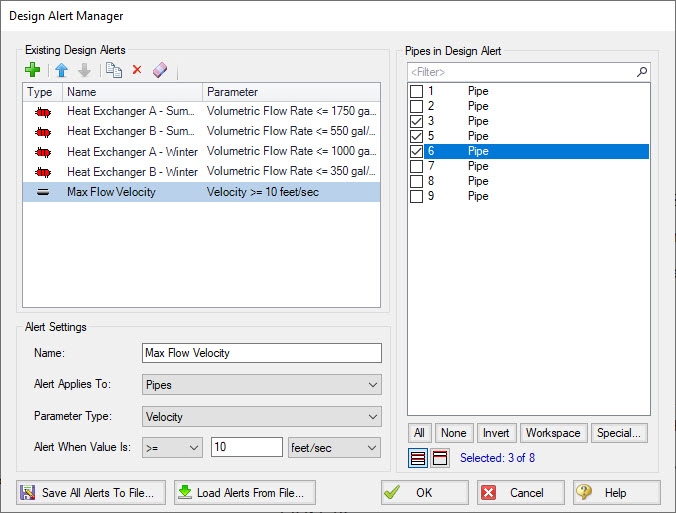Click the Volumetric Flow Rate <= 1750 parameter cell
Image resolution: width=676 pixels, height=513 pixels.
(x=291, y=111)
